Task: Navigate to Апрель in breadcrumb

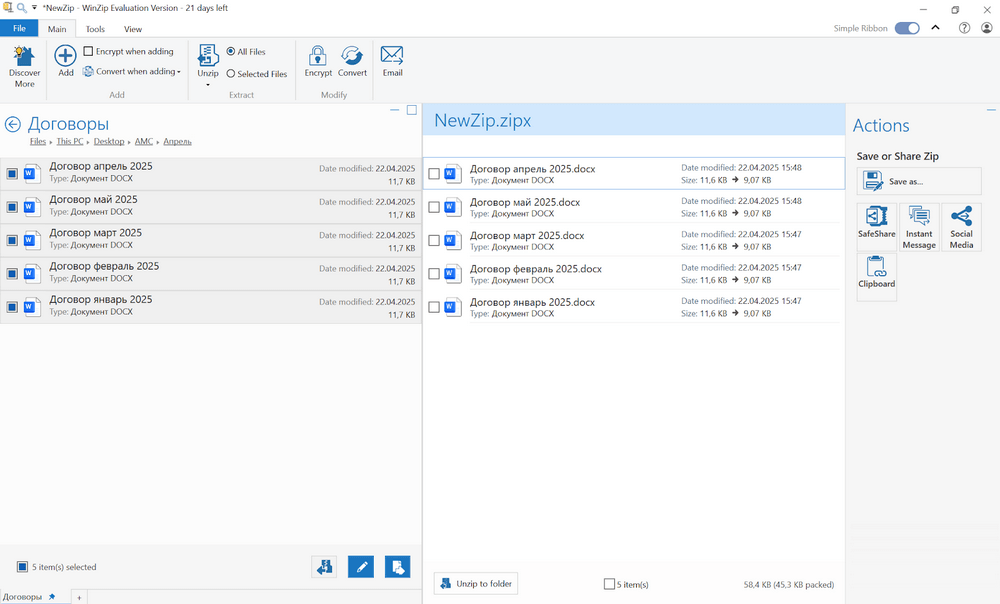Action: [x=177, y=142]
